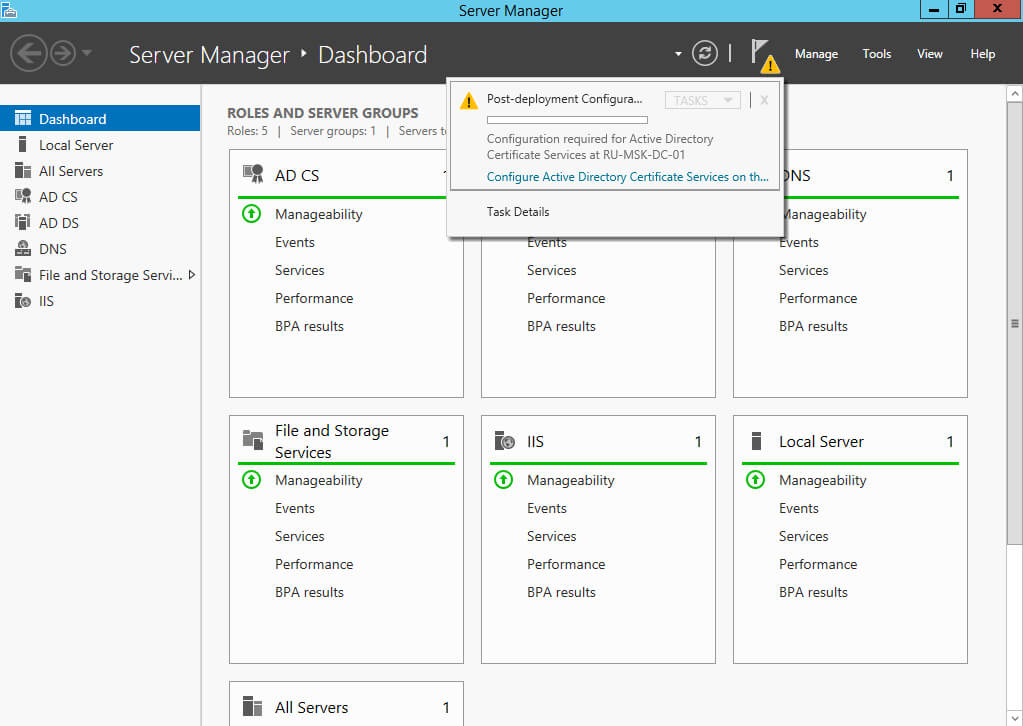Click the DNS icon in sidebar
1023x726 pixels.
tap(23, 249)
